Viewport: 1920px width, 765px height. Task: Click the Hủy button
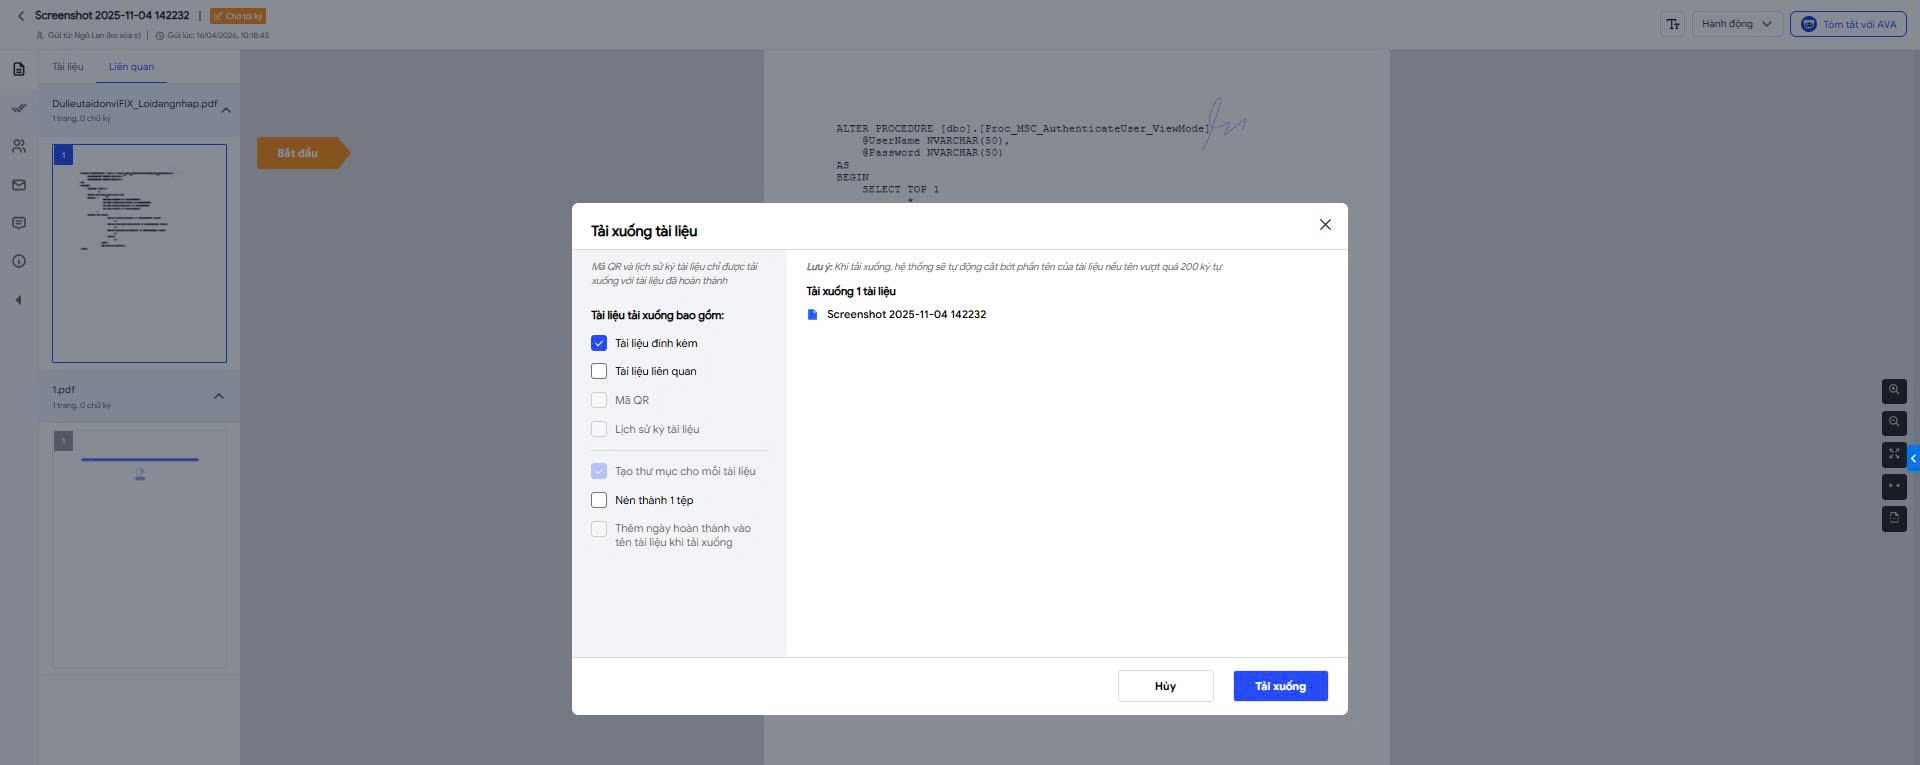click(1165, 686)
